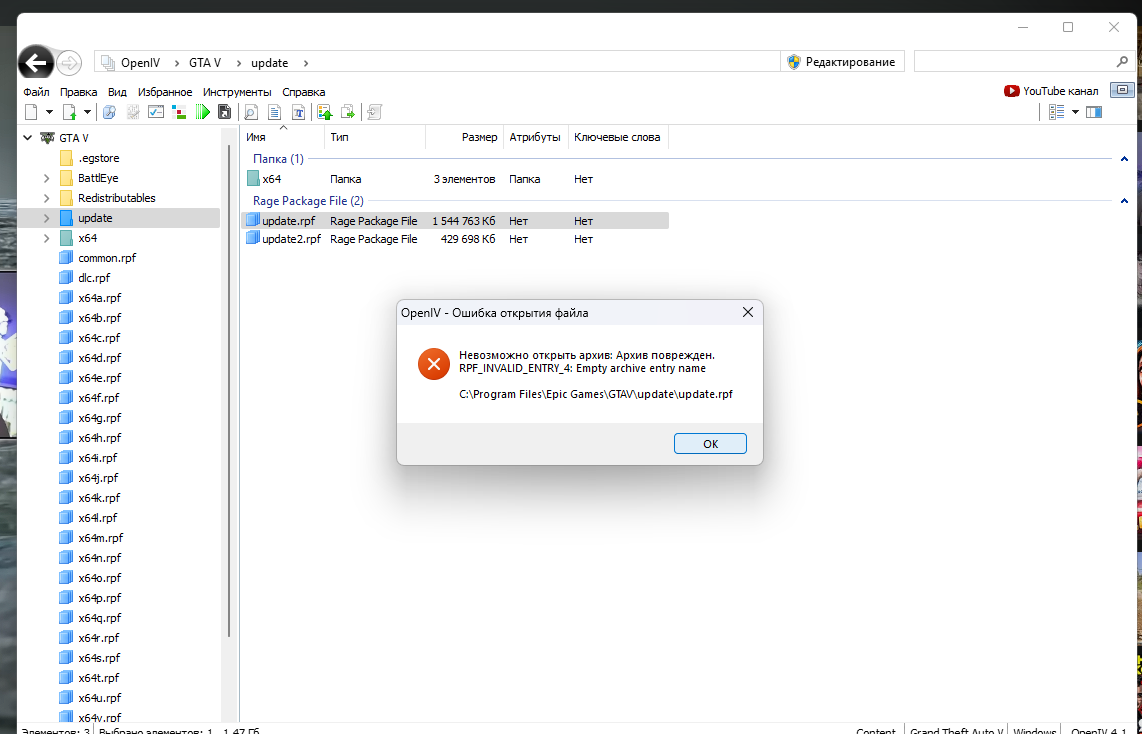This screenshot has width=1142, height=734.
Task: Open the dropdown arrow beside New file icon
Action: [x=50, y=112]
